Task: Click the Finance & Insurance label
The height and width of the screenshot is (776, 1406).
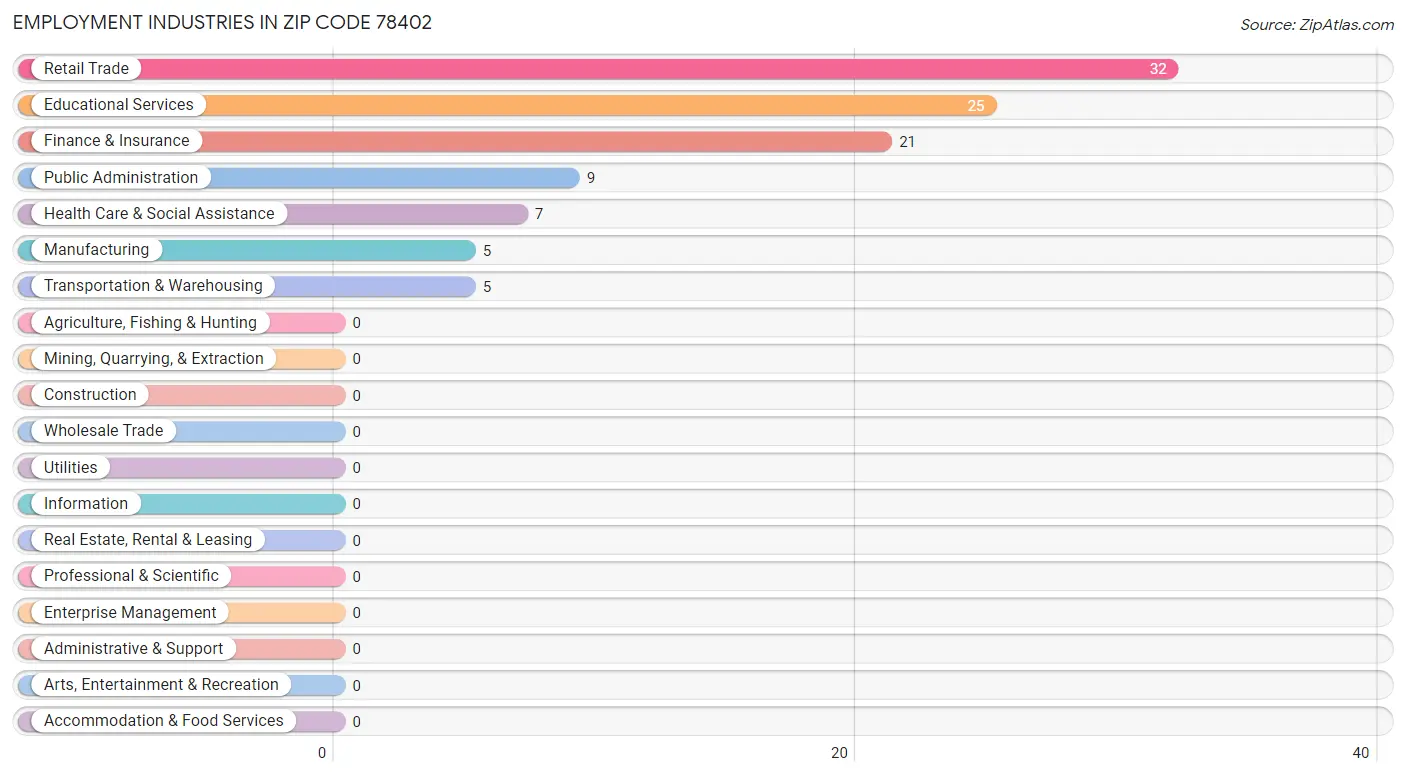Action: tap(116, 141)
